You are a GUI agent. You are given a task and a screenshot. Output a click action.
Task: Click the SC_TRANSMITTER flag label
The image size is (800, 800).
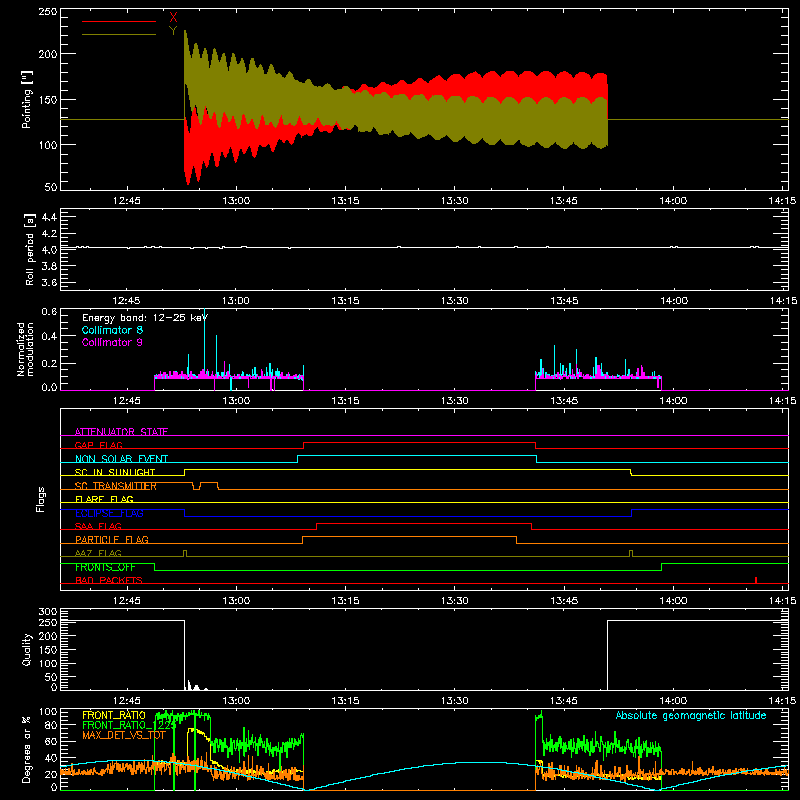116,486
